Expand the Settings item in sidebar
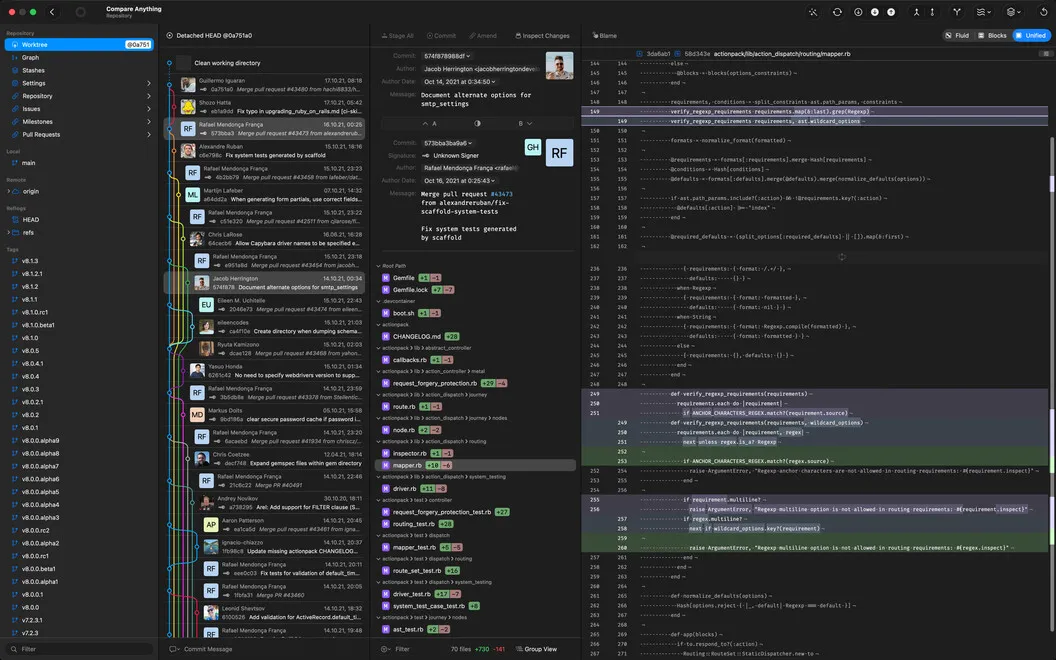The image size is (1056, 660). tap(149, 83)
